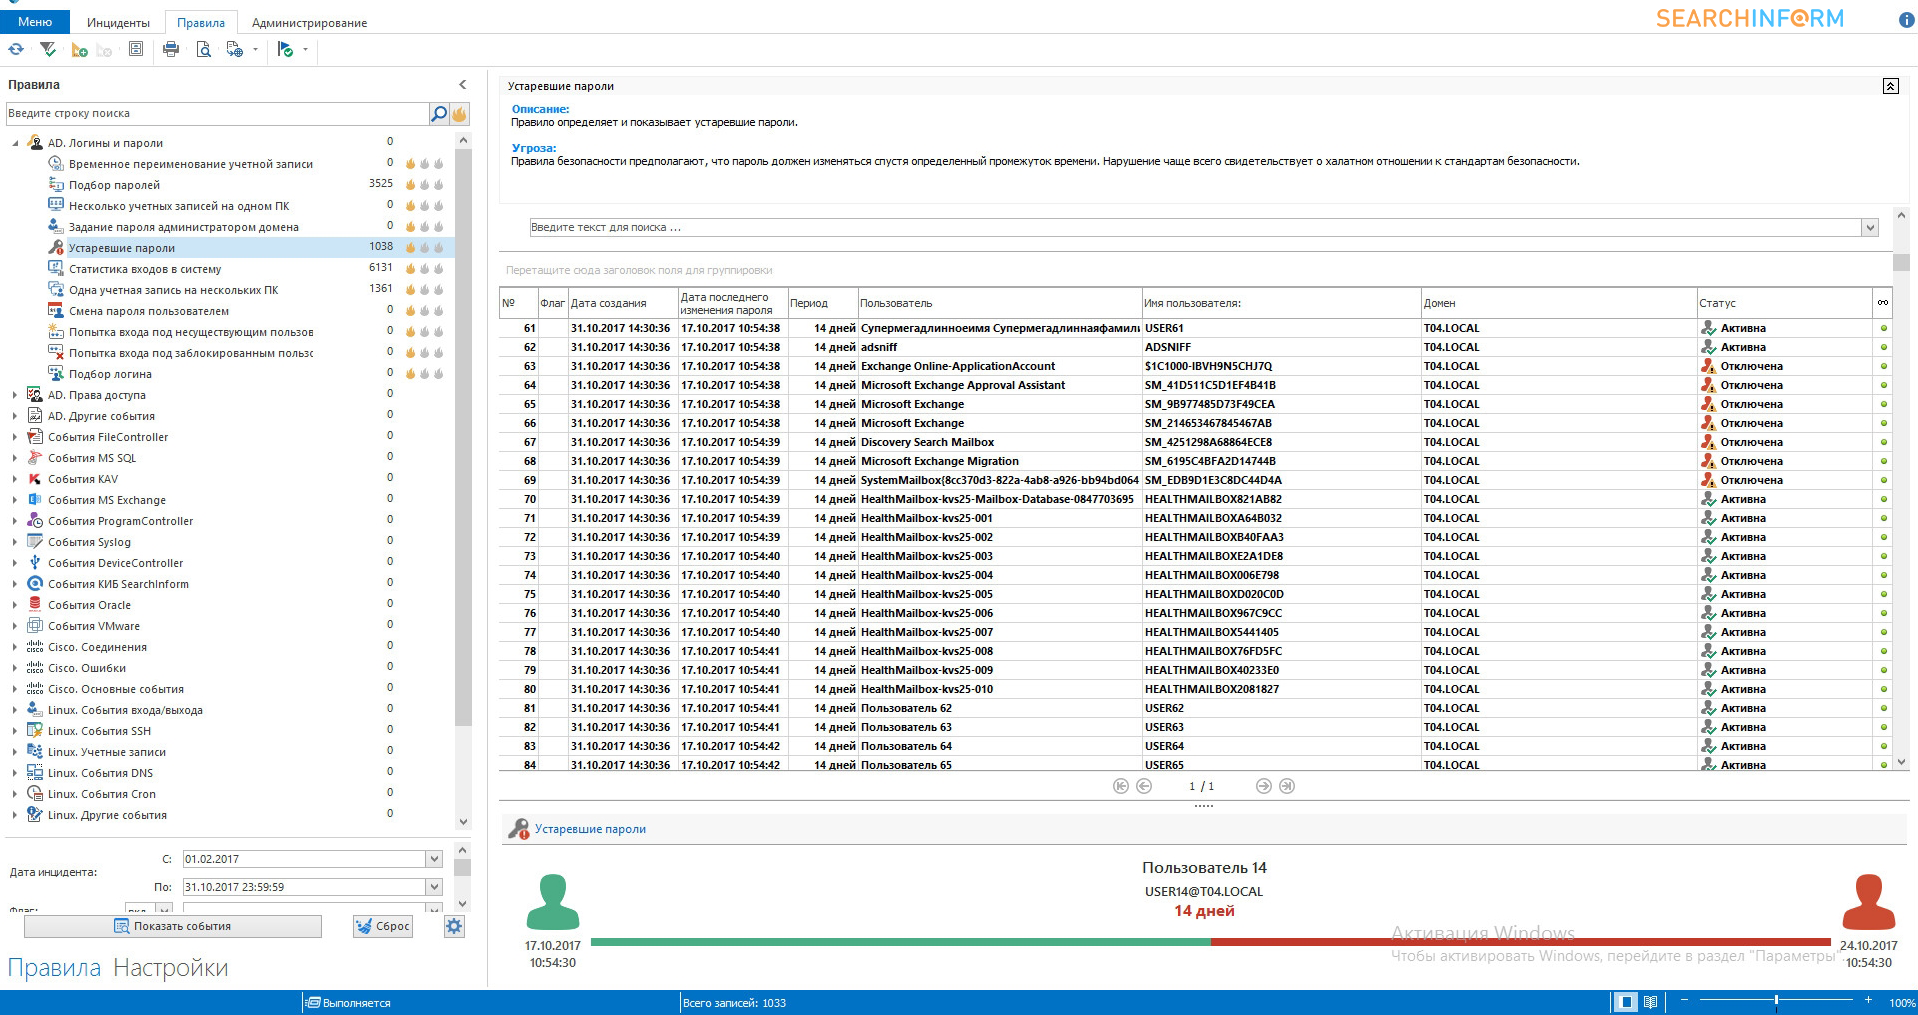Click the filter with checkmark toolbar icon
This screenshot has height=1015, width=1918.
point(47,49)
